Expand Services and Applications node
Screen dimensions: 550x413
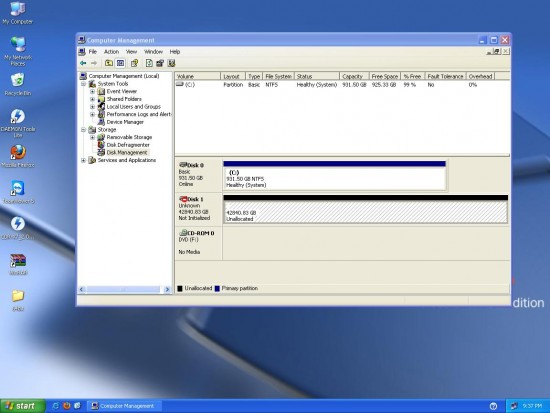point(83,160)
